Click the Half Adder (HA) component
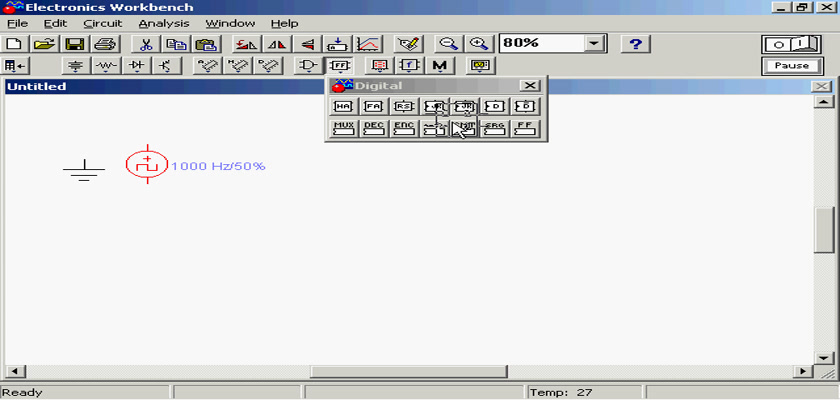 point(344,106)
